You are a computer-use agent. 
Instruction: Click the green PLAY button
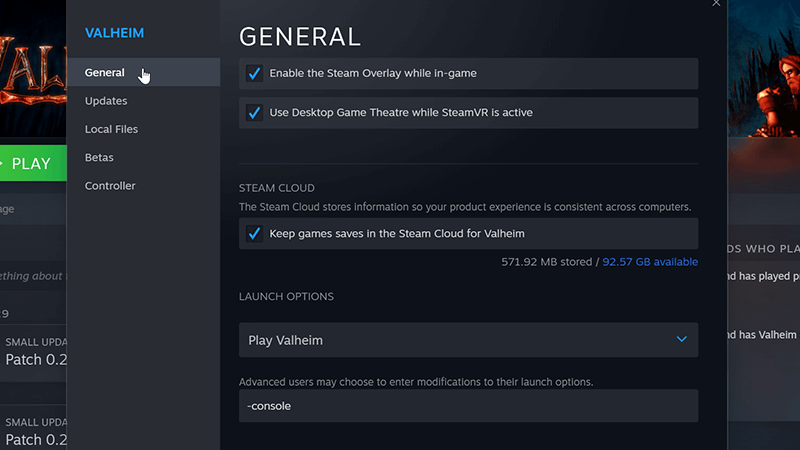tap(33, 163)
